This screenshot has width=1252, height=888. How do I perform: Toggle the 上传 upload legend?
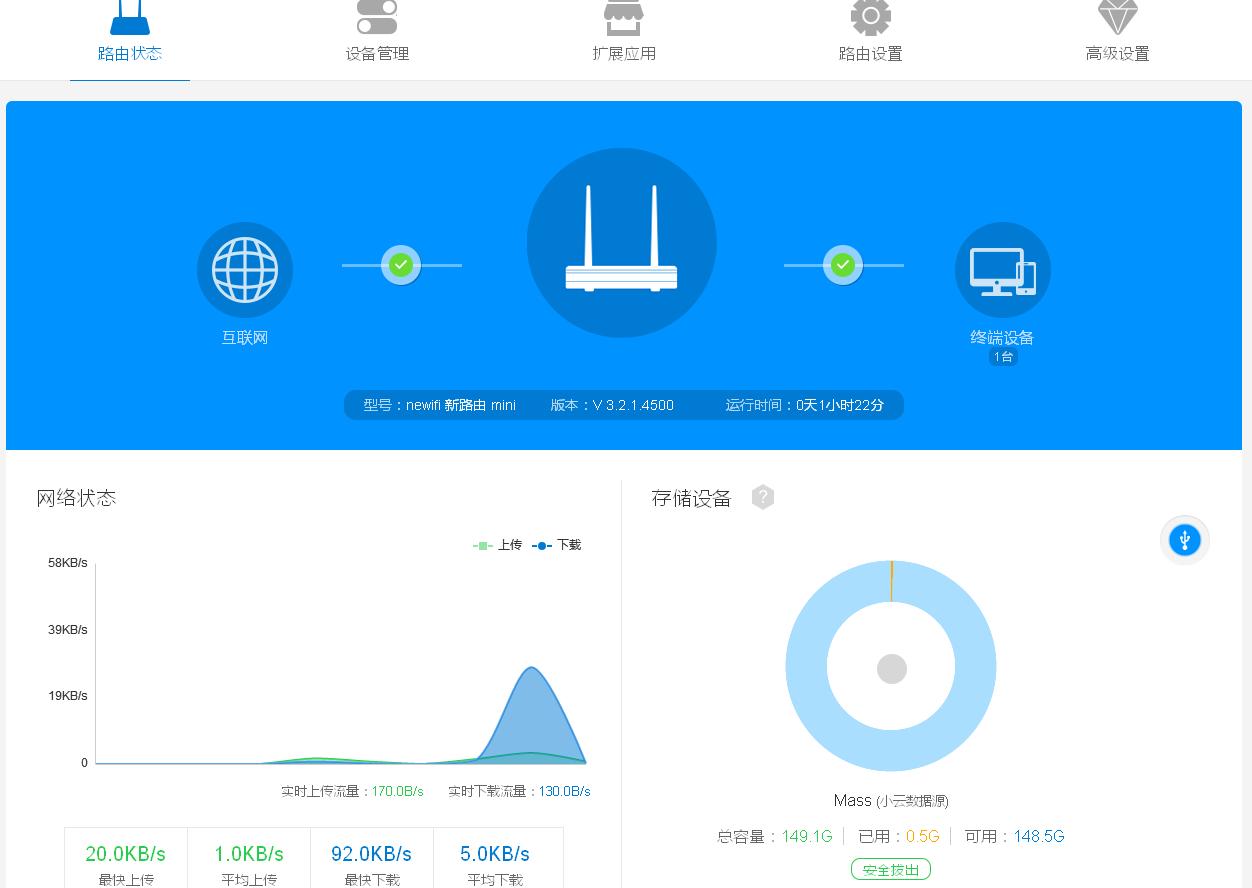500,545
